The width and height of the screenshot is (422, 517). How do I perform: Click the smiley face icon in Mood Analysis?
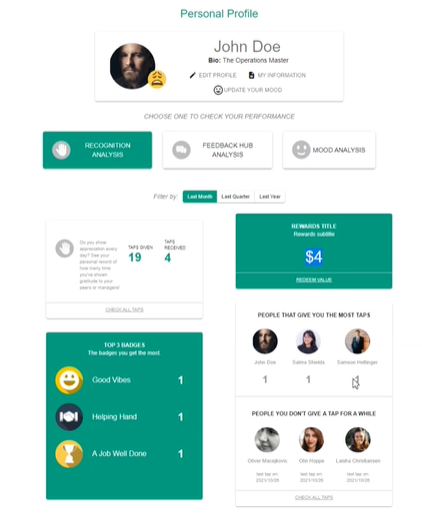click(301, 150)
